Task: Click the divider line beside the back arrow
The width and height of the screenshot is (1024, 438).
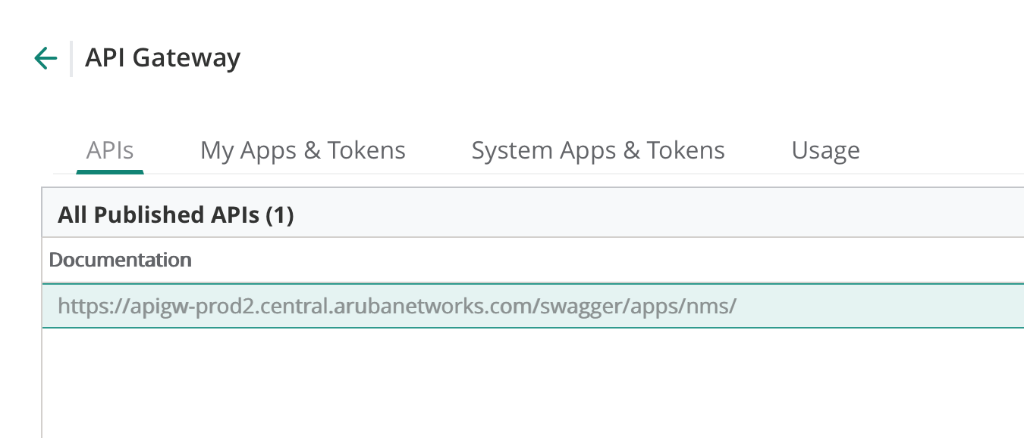Action: pyautogui.click(x=71, y=58)
